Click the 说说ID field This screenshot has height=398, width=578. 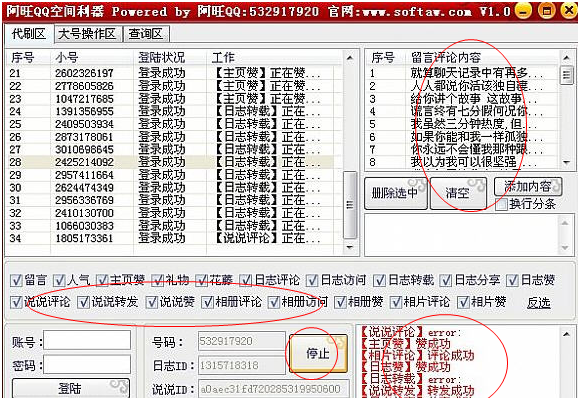click(274, 389)
